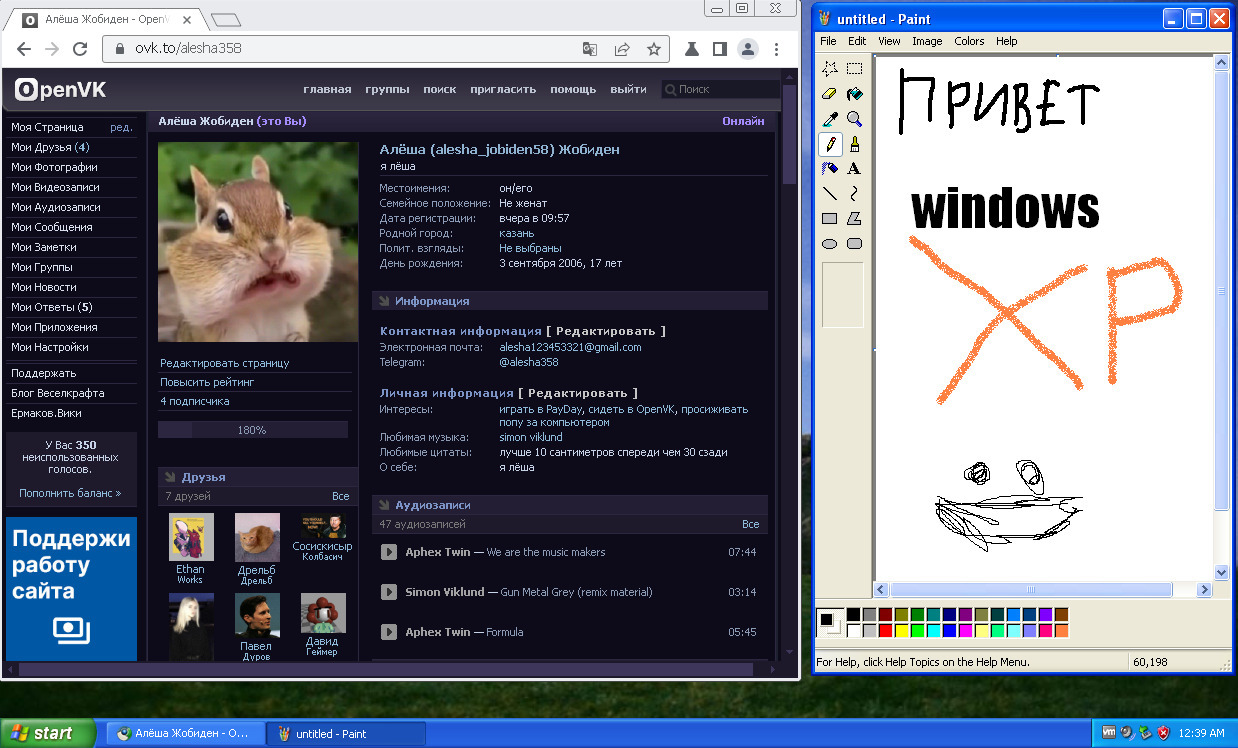Image resolution: width=1238 pixels, height=748 pixels.
Task: Show all friends via Все link
Action: pos(341,496)
